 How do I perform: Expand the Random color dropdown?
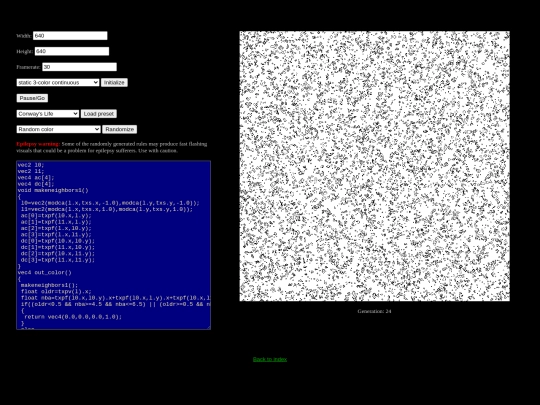[x=59, y=129]
